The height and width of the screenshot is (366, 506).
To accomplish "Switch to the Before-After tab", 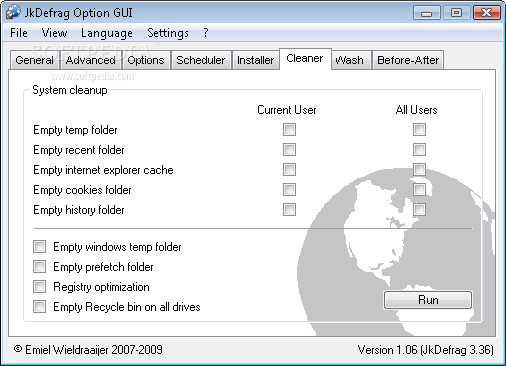I will tap(408, 60).
